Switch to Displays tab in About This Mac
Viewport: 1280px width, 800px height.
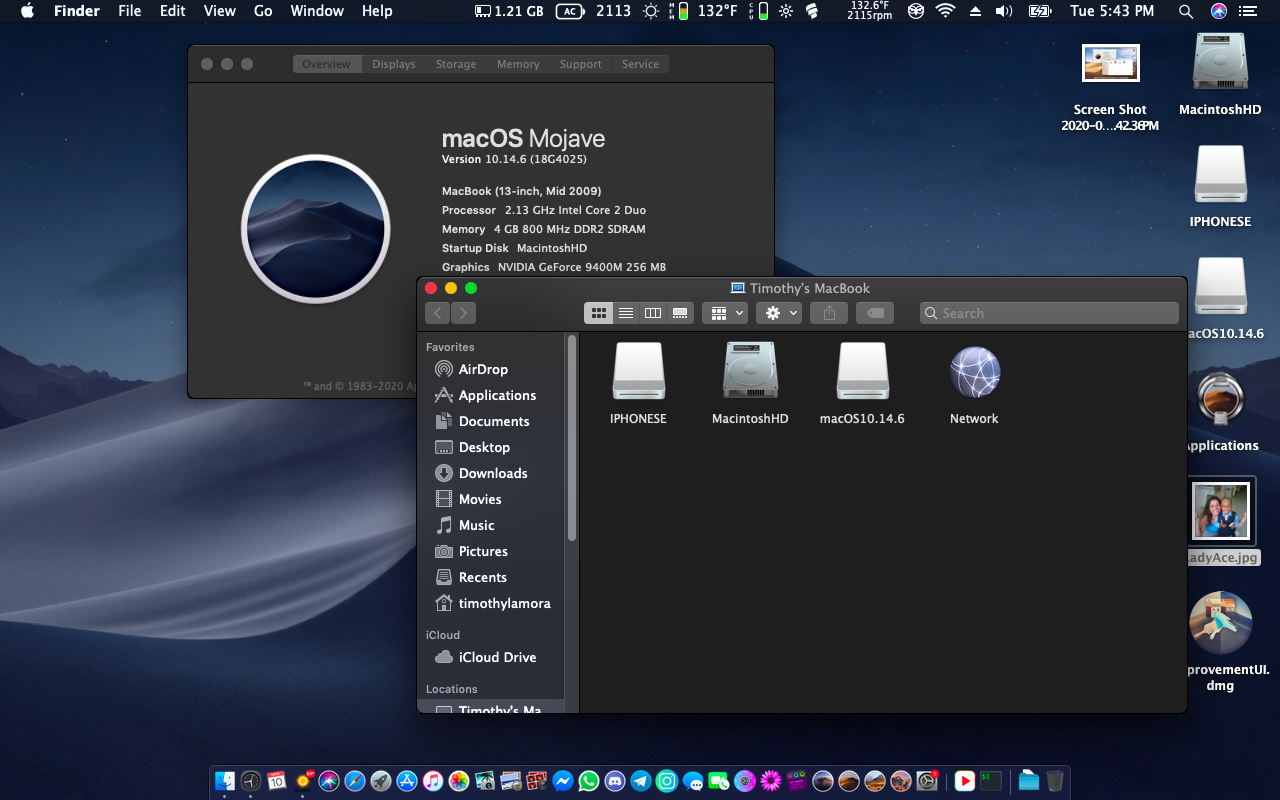(x=394, y=64)
